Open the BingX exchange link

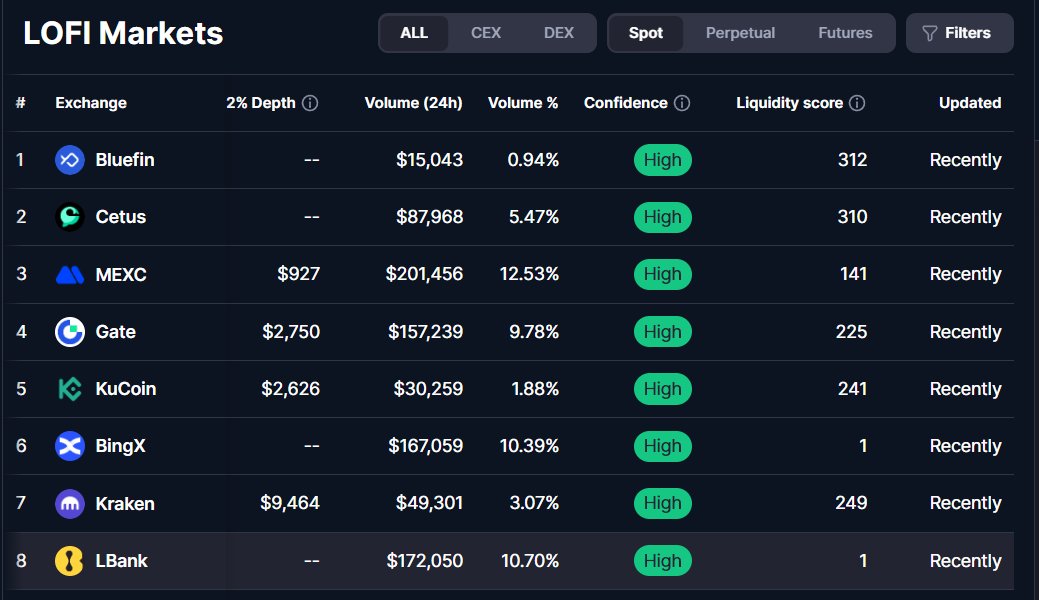pos(120,446)
